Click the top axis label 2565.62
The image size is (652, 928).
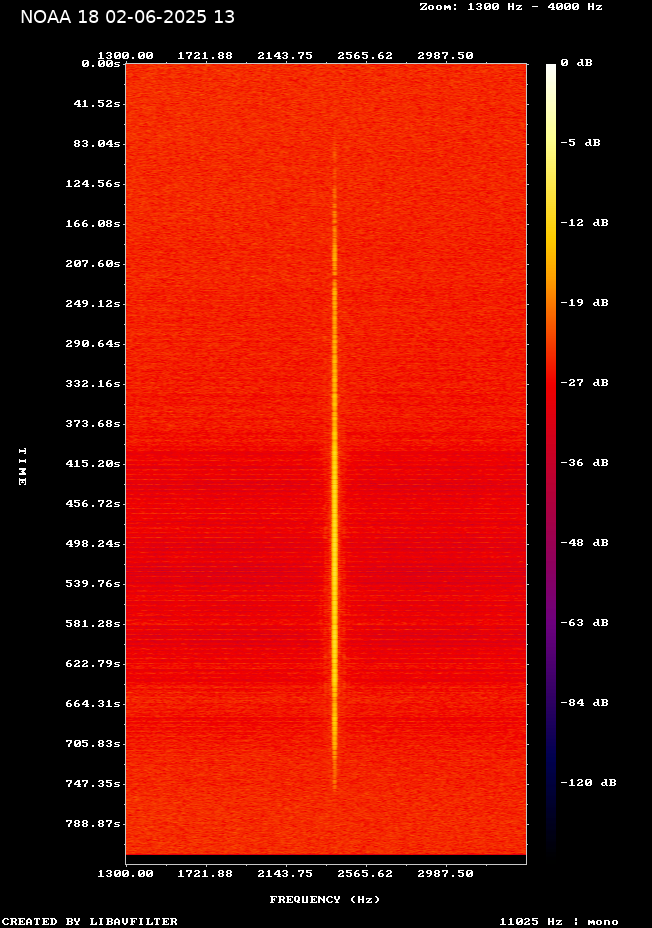point(365,55)
